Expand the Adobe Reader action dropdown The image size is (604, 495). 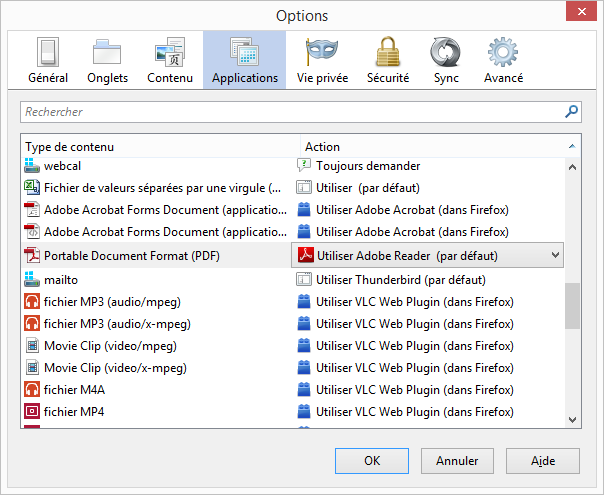(x=555, y=256)
